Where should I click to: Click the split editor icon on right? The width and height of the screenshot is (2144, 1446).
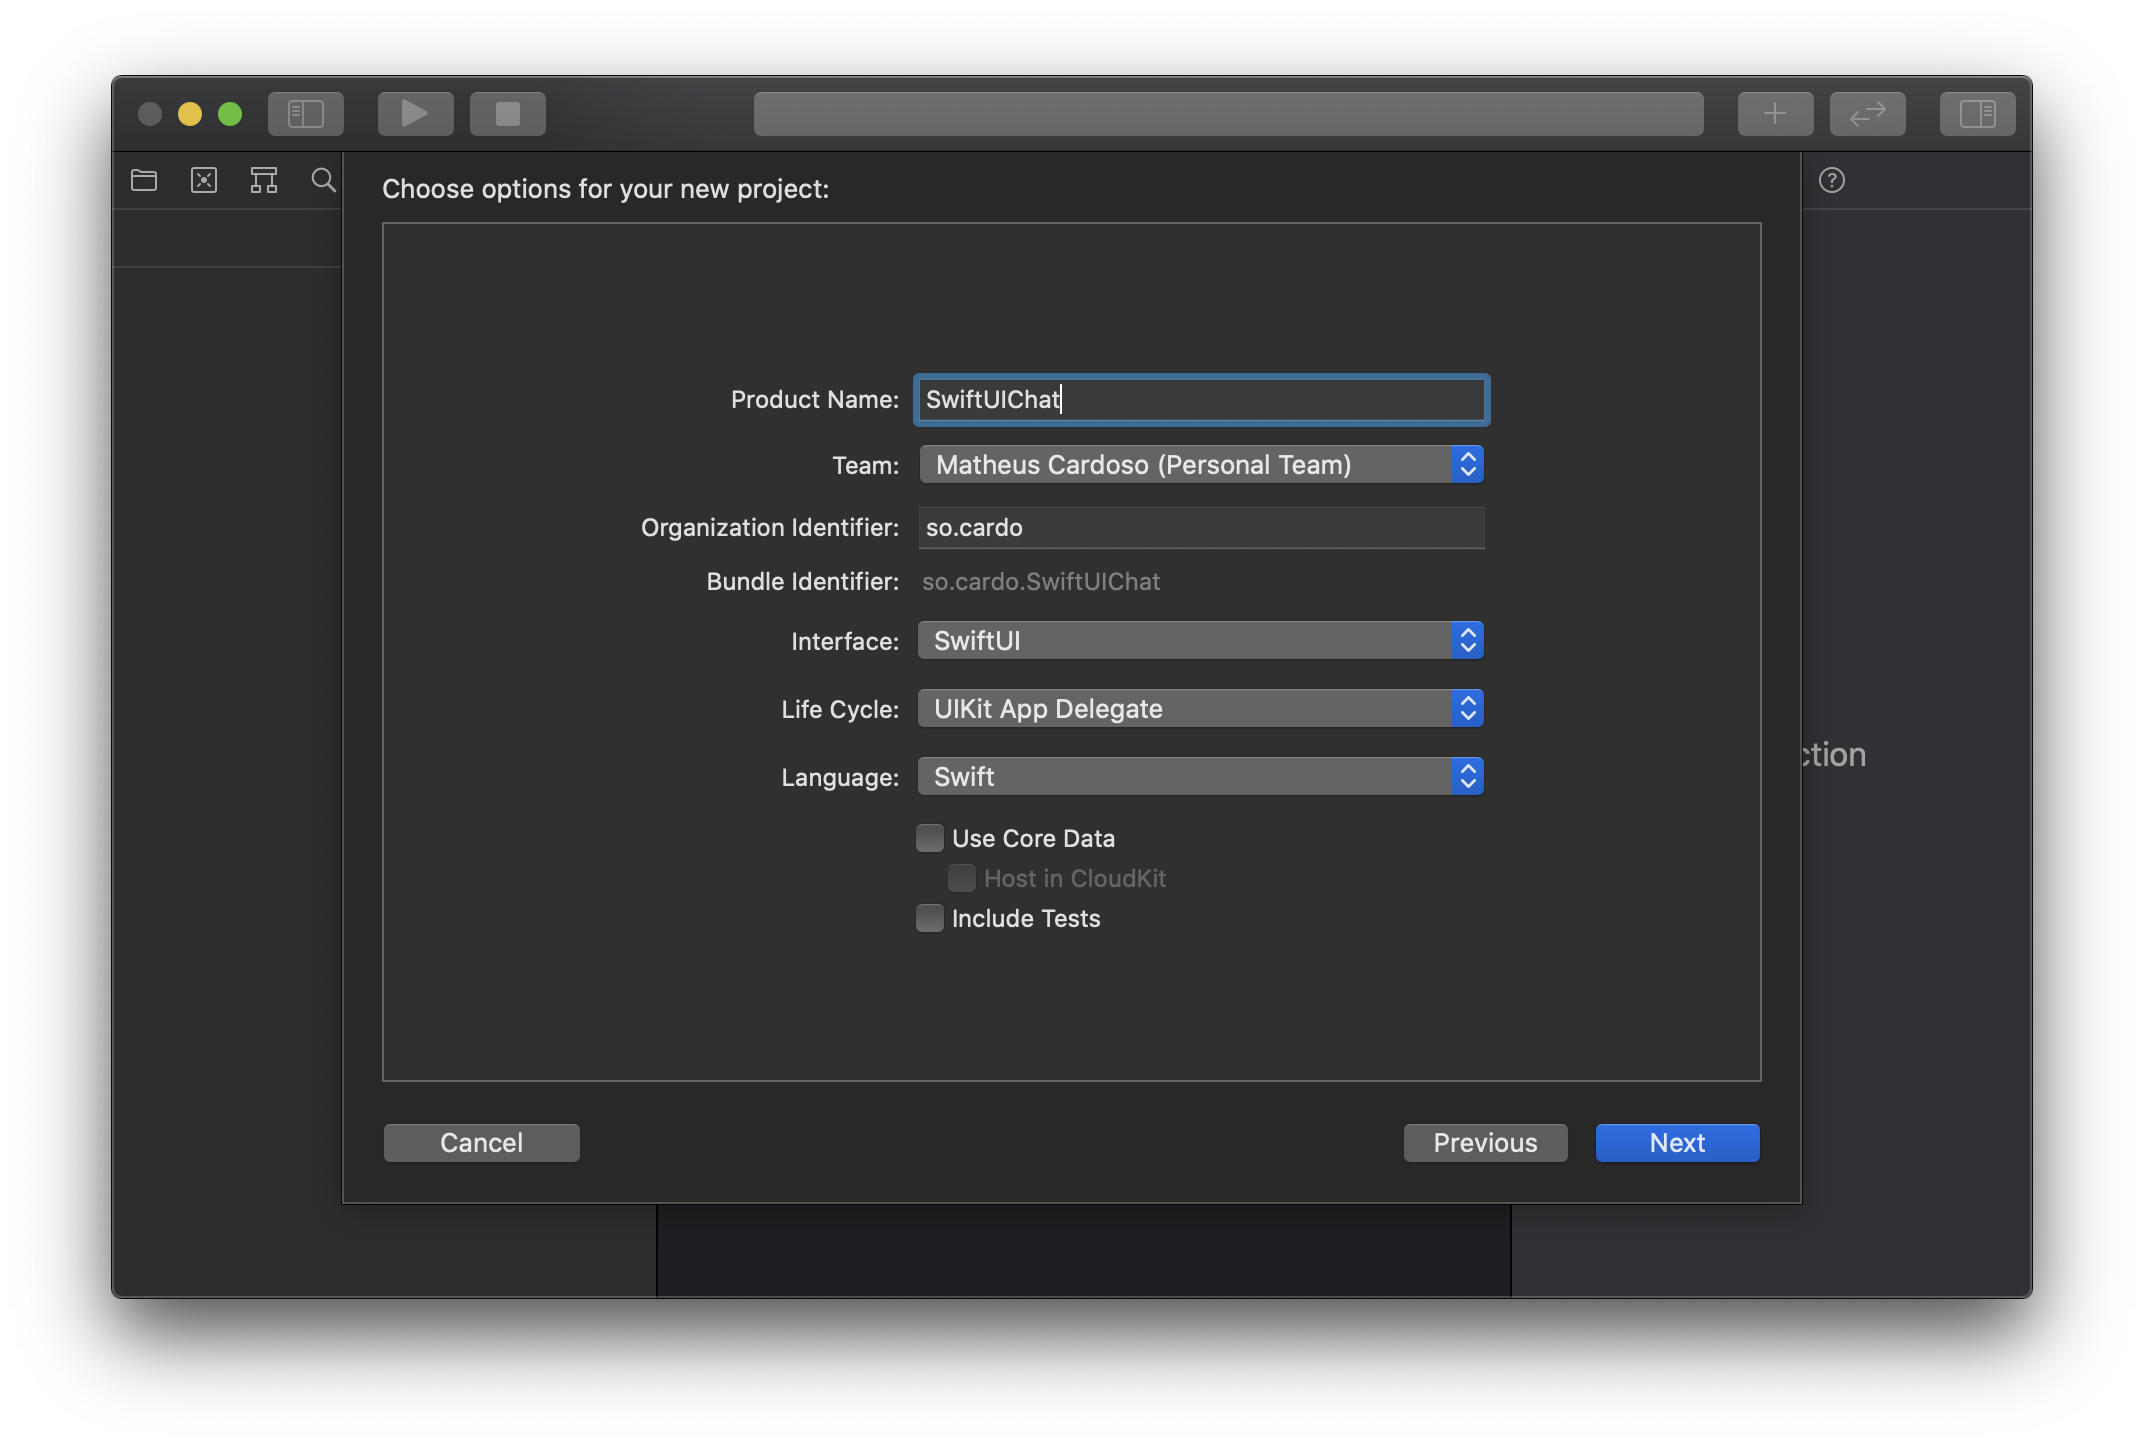pyautogui.click(x=1973, y=111)
